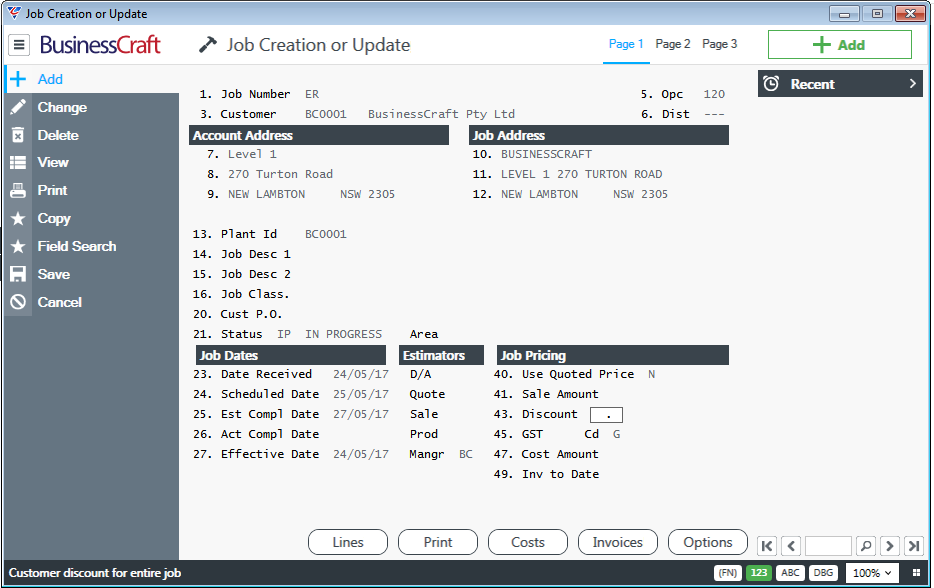Click the Cancel circle-slash icon
934x588 pixels.
(18, 302)
